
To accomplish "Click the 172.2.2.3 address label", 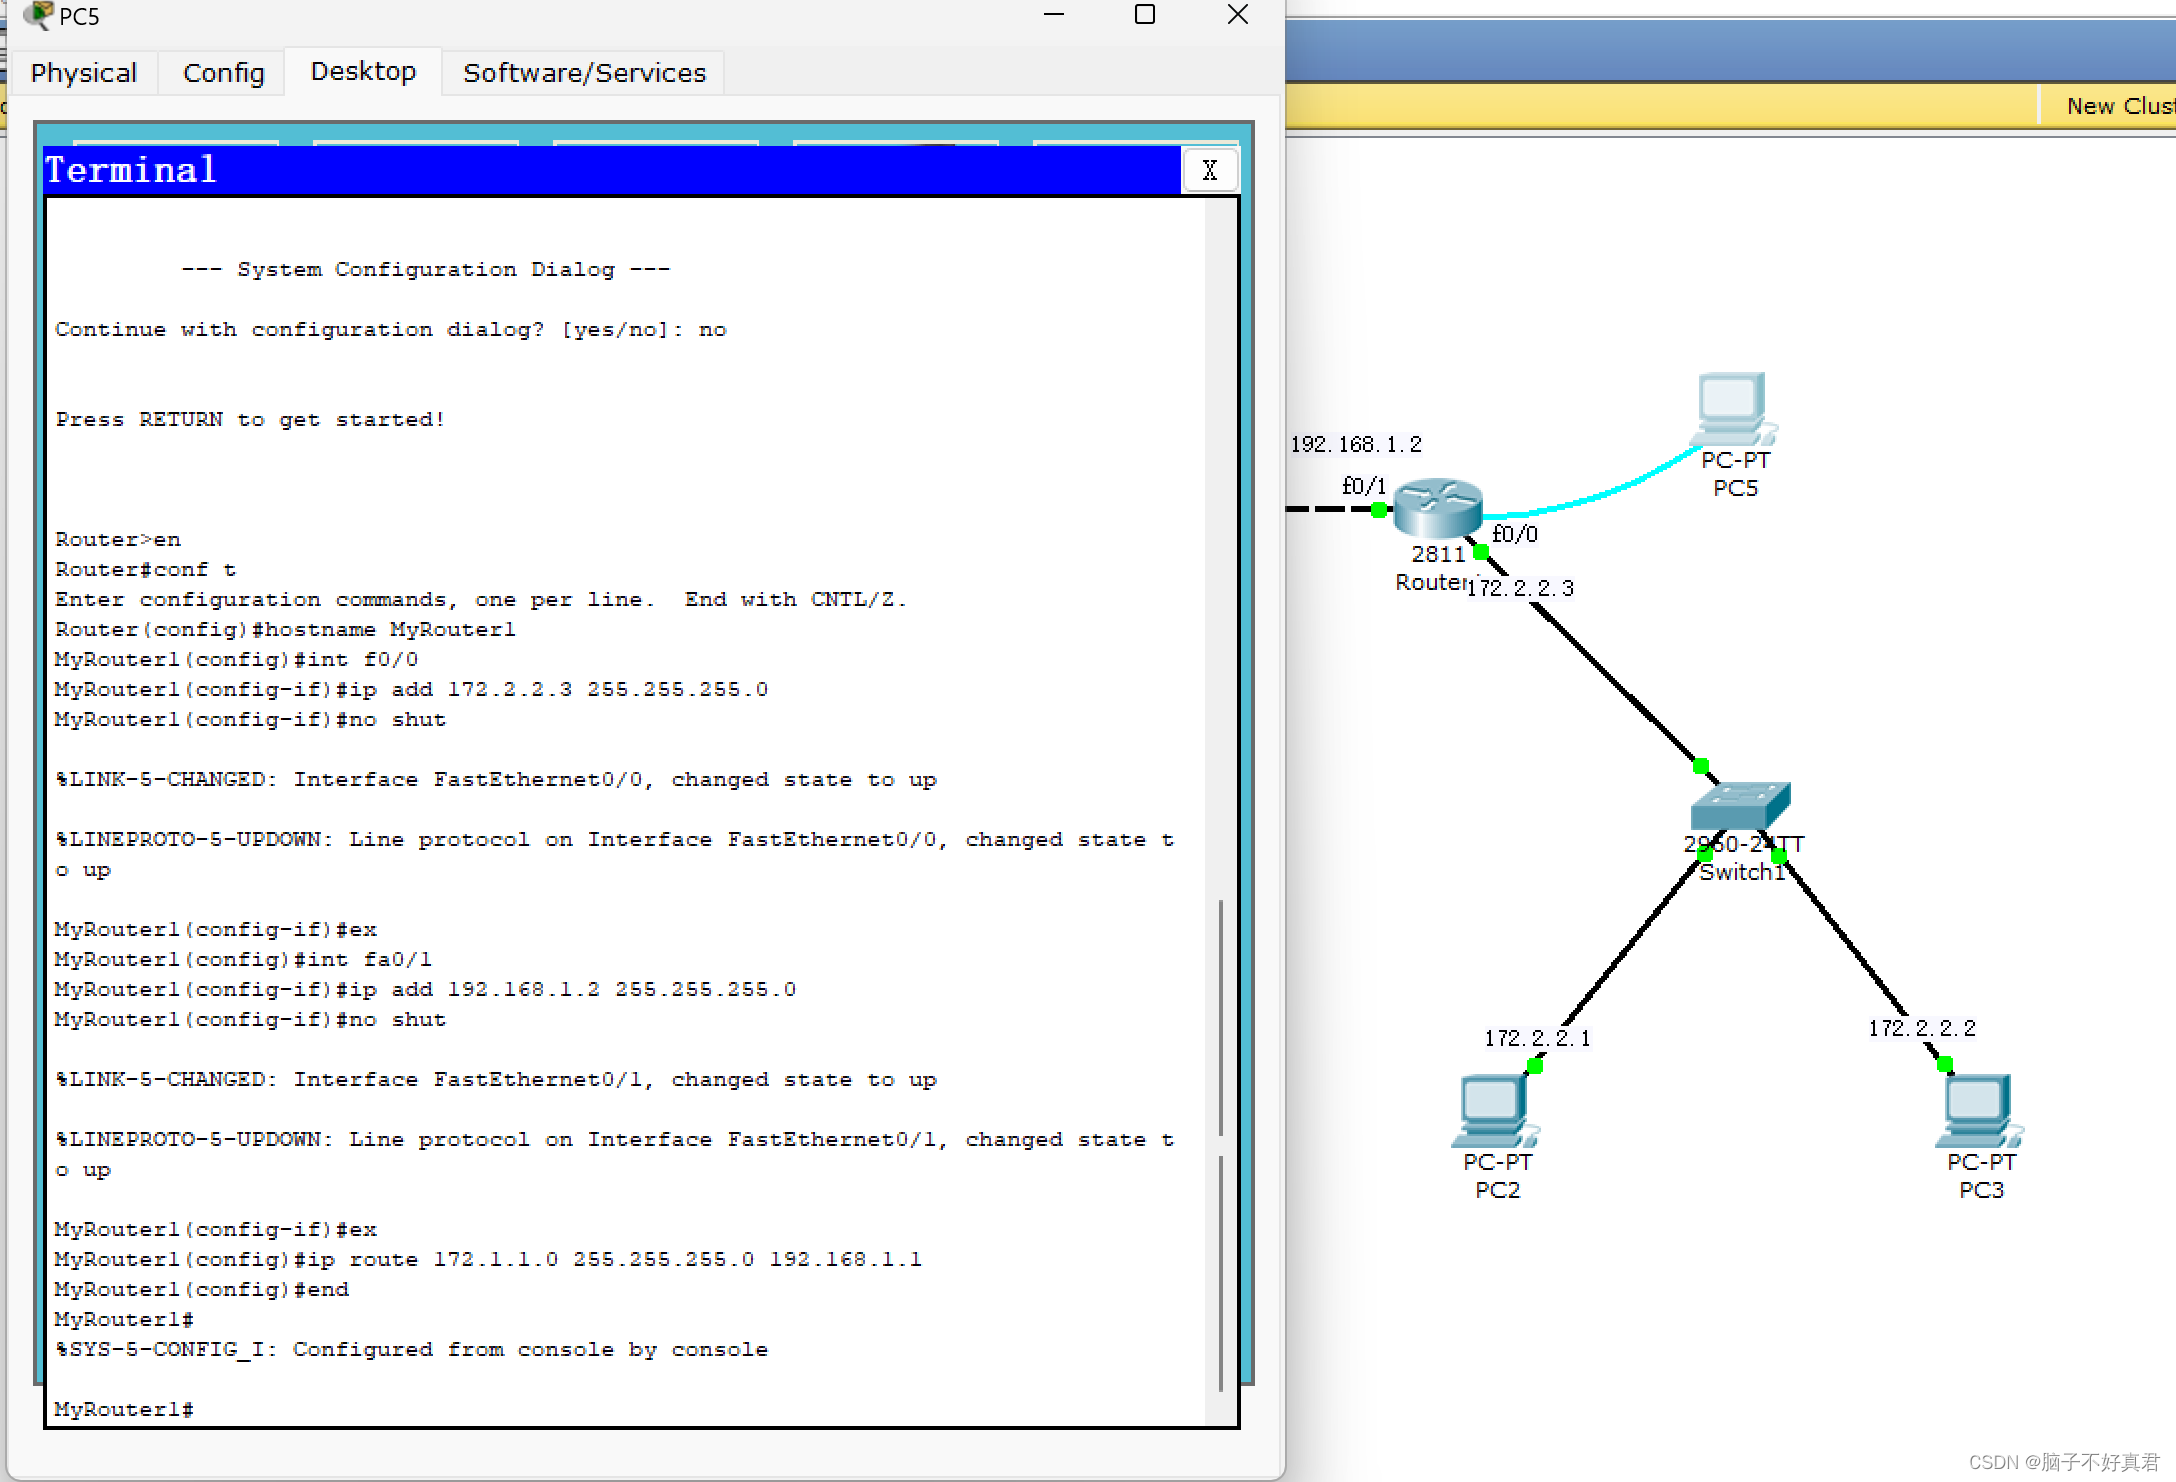I will coord(1520,588).
